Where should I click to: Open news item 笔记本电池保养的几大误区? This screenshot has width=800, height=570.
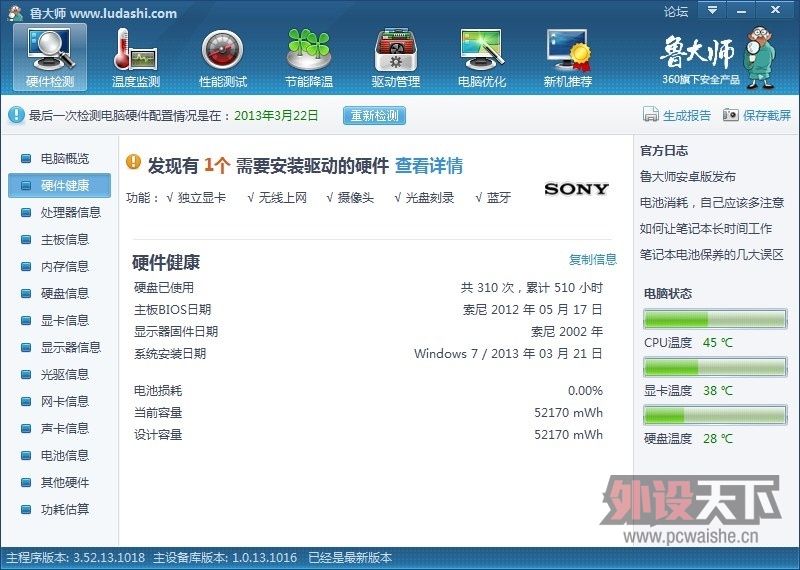712,255
